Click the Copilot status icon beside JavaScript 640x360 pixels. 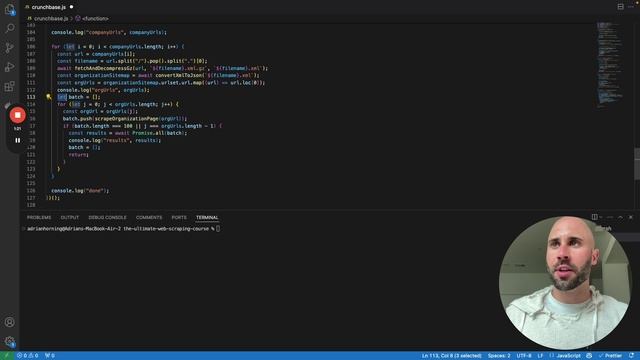[589, 356]
